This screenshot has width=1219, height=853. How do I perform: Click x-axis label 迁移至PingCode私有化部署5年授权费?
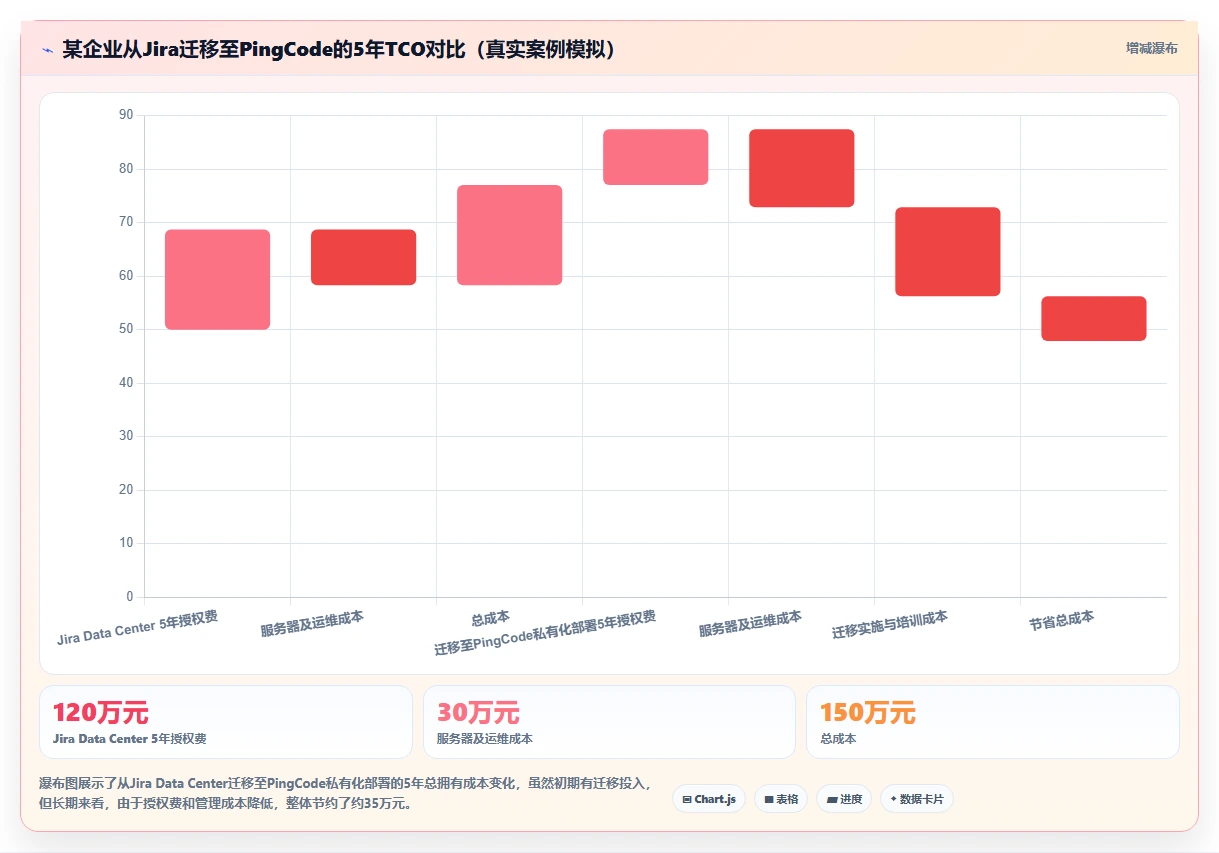point(545,632)
